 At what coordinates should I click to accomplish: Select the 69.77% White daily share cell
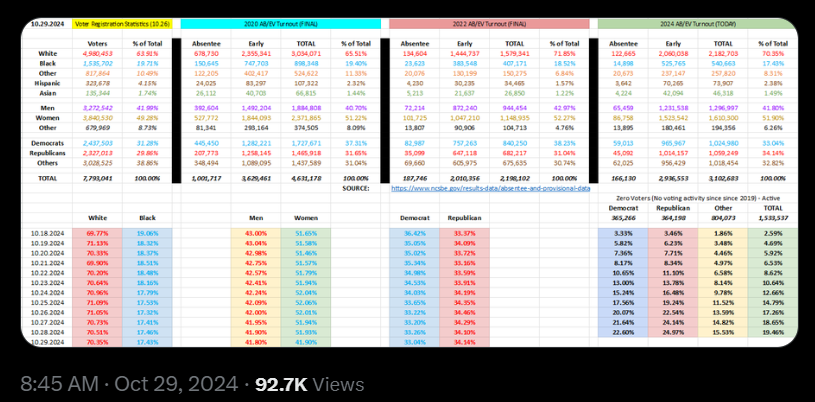click(98, 233)
